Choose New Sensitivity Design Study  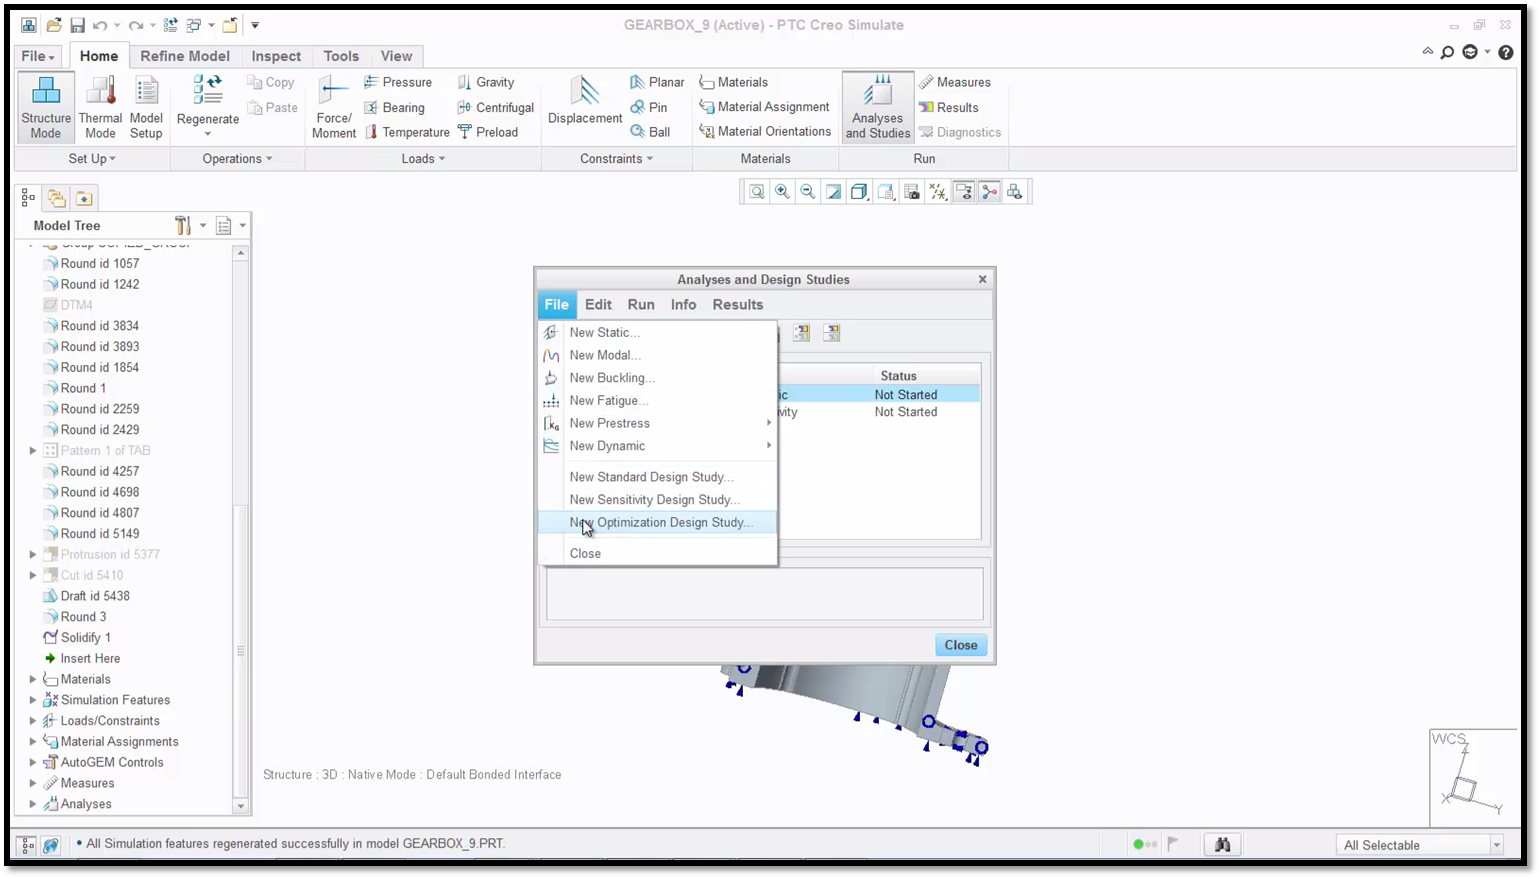658,500
